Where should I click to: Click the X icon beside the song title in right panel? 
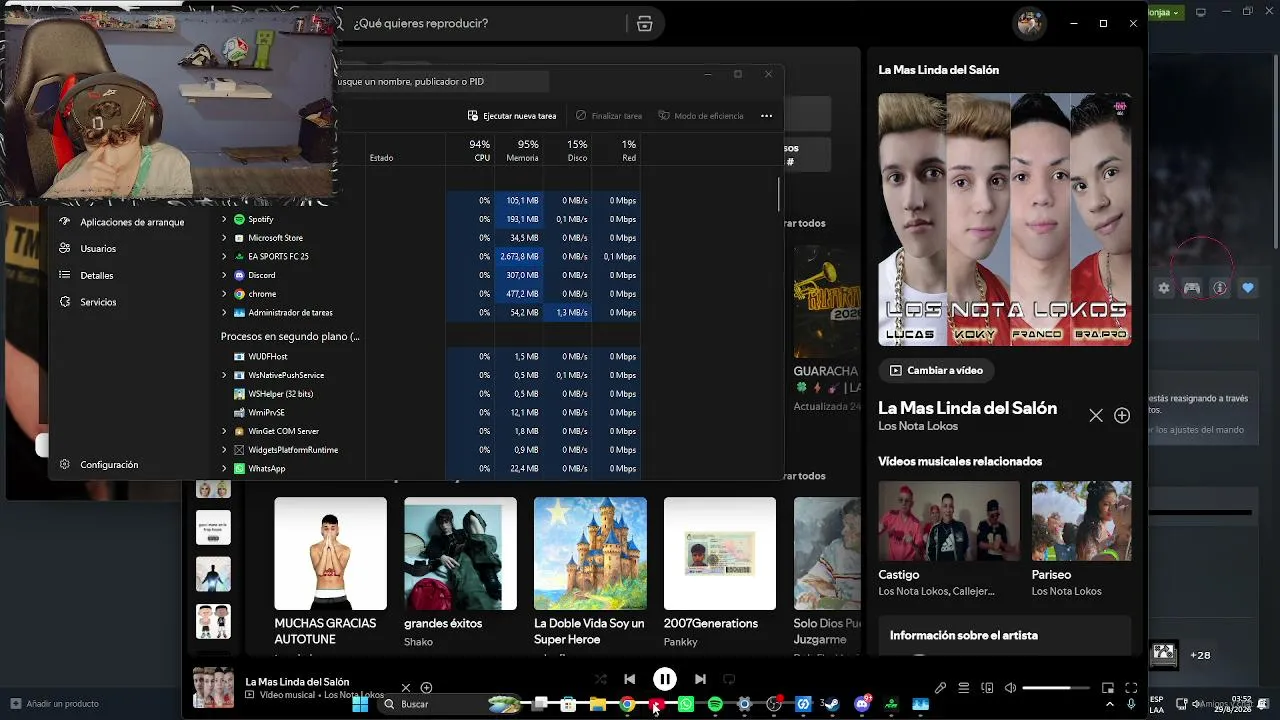pyautogui.click(x=1096, y=415)
